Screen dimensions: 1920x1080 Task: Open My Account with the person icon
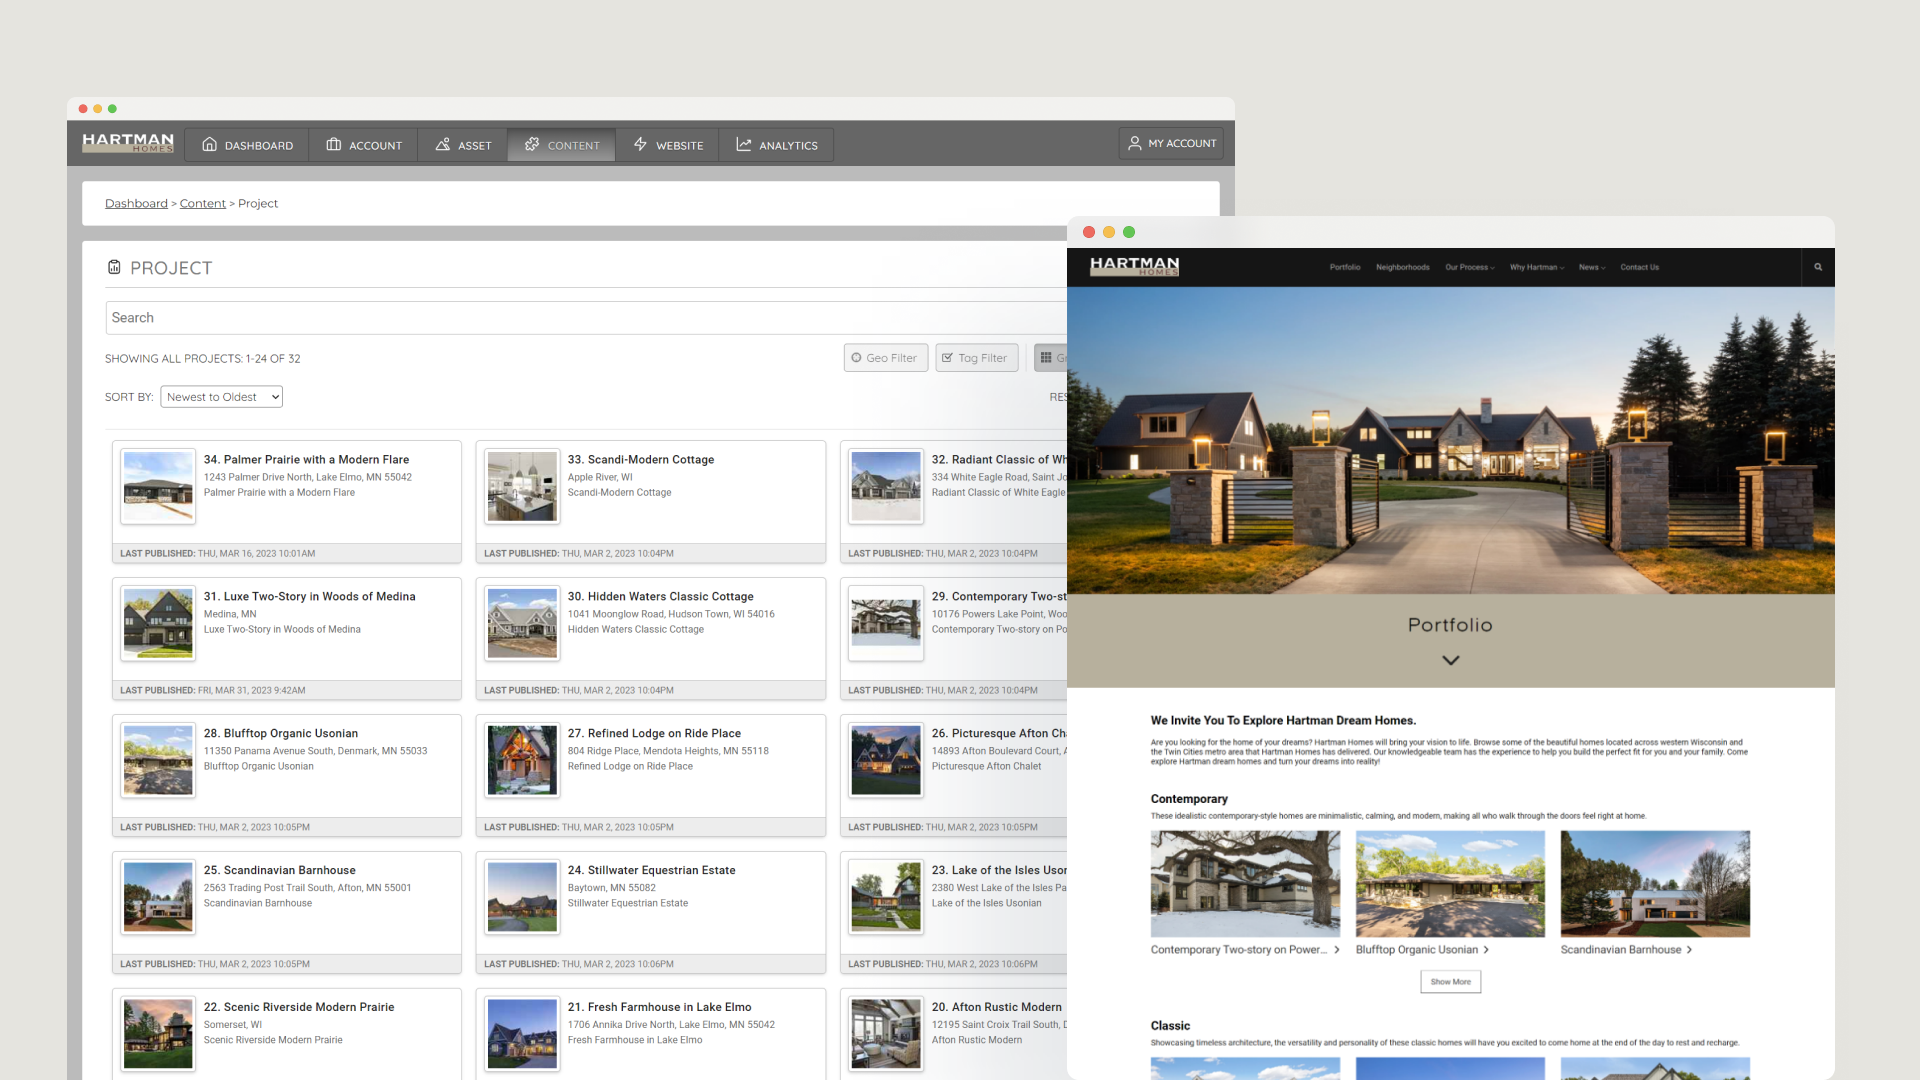click(x=1134, y=143)
